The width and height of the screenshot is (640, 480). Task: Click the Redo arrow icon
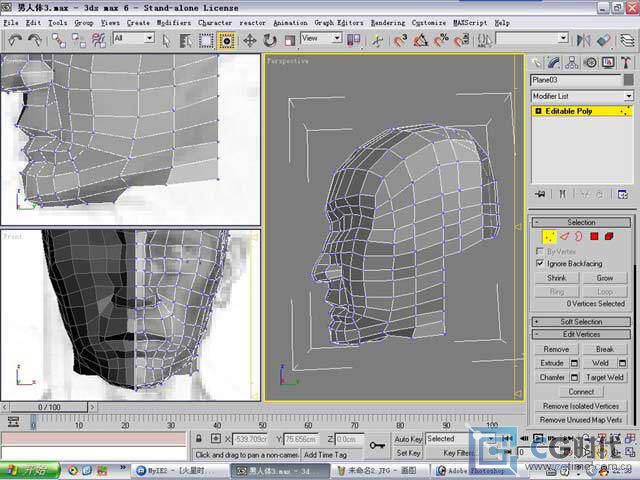coord(35,40)
